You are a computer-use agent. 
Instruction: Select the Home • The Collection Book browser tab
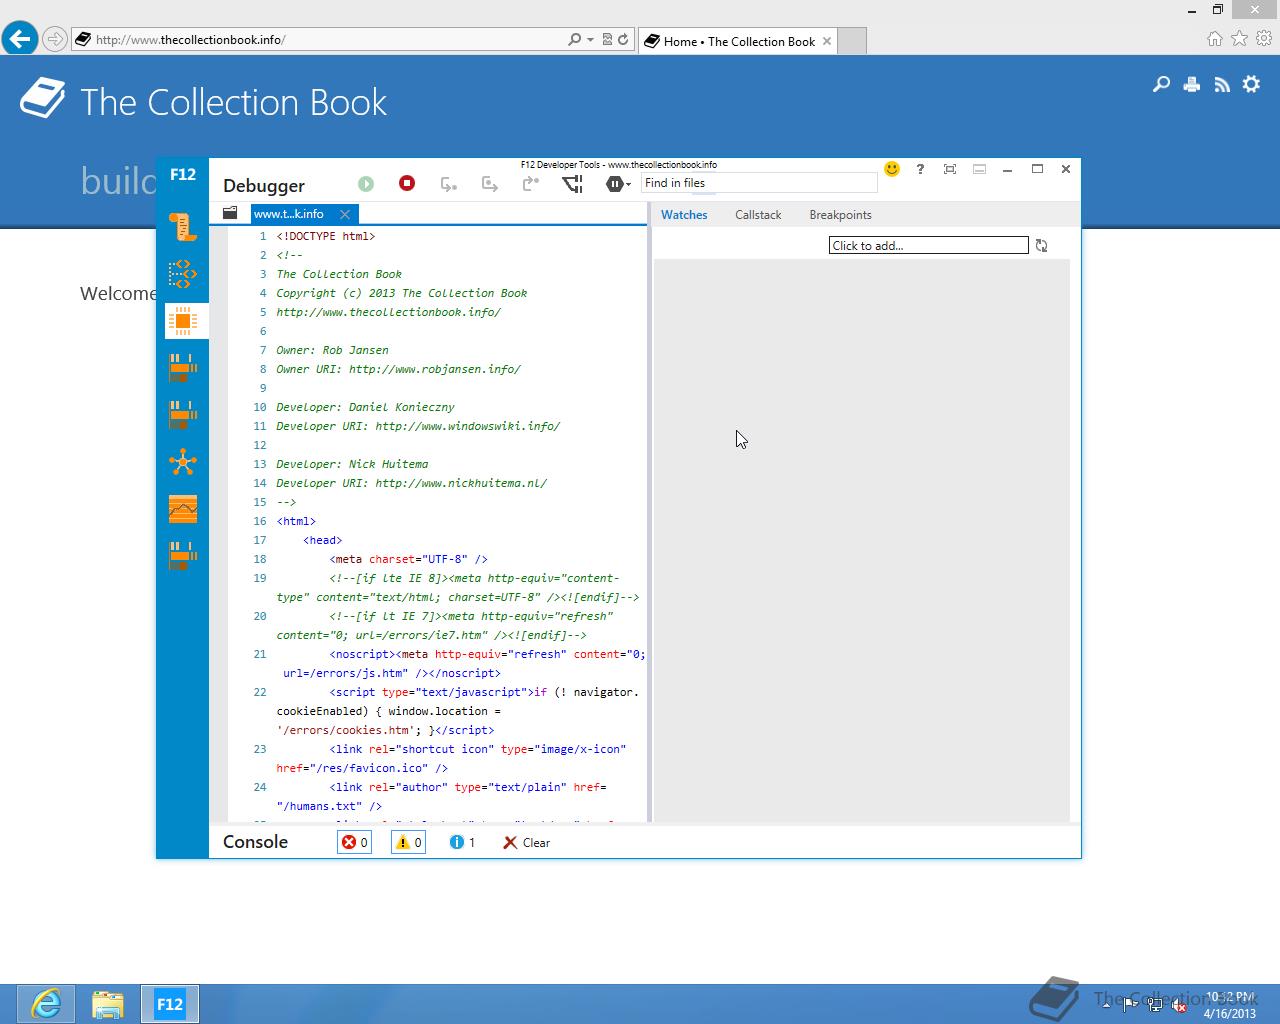[x=739, y=41]
